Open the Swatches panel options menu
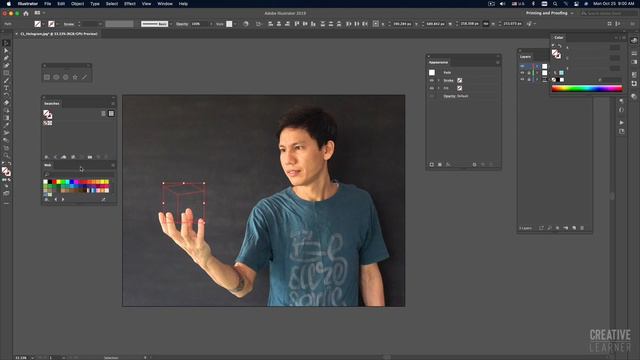The width and height of the screenshot is (640, 360). pos(113,103)
